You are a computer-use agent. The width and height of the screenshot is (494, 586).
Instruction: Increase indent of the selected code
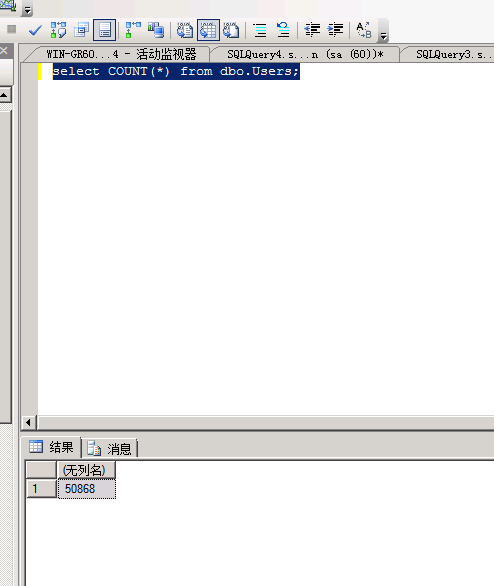tap(335, 30)
